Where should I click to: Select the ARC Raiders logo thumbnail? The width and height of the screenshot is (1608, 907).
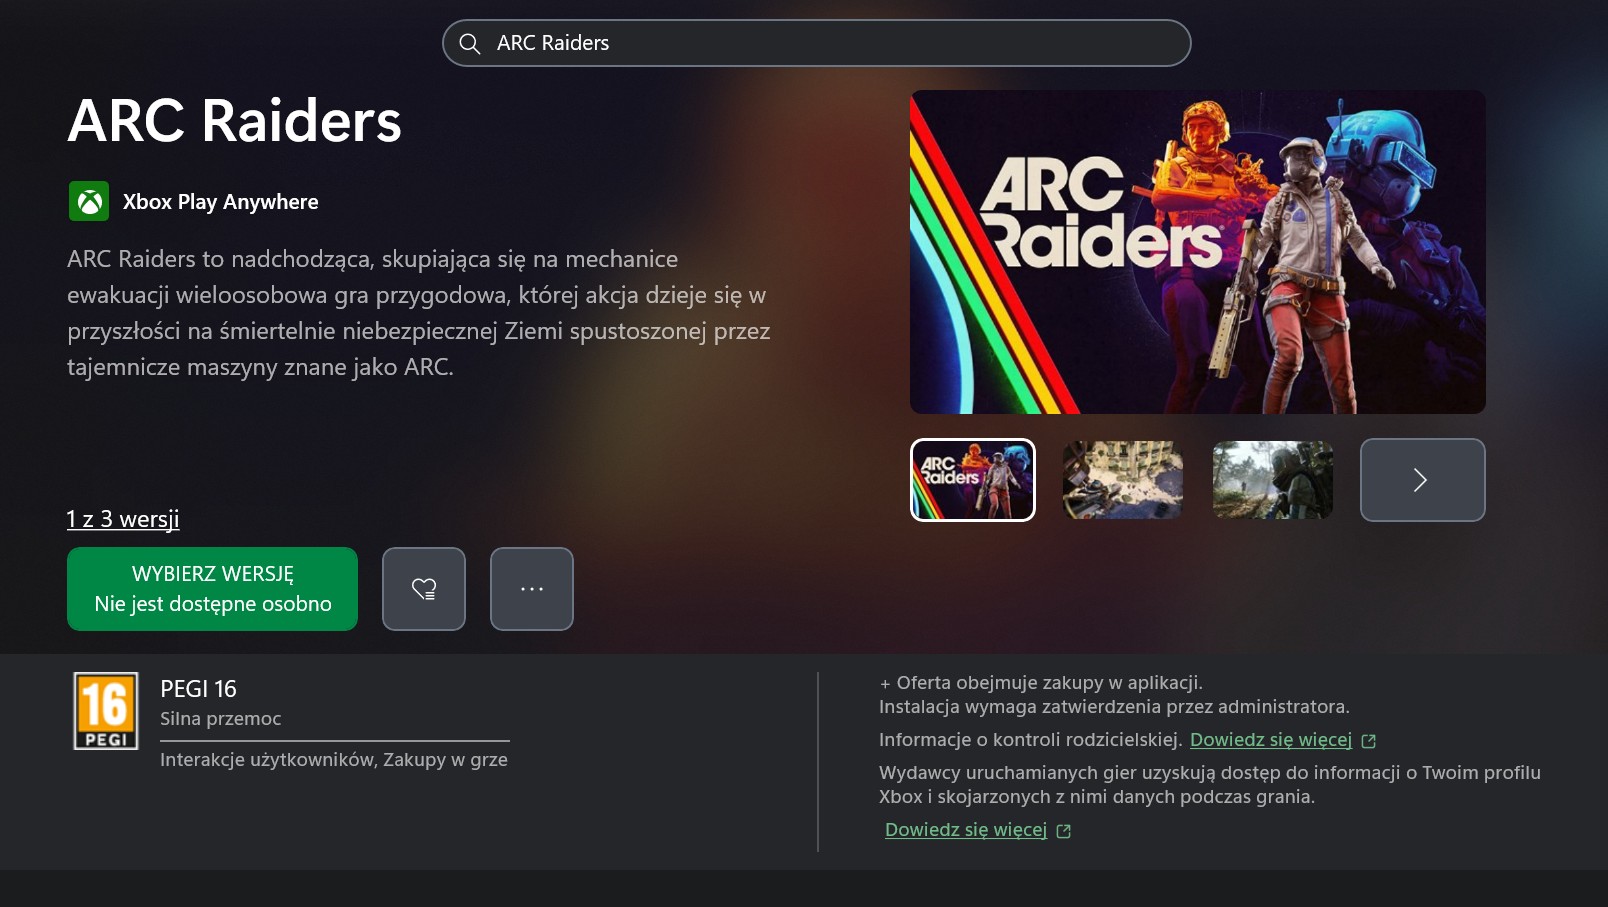(973, 480)
